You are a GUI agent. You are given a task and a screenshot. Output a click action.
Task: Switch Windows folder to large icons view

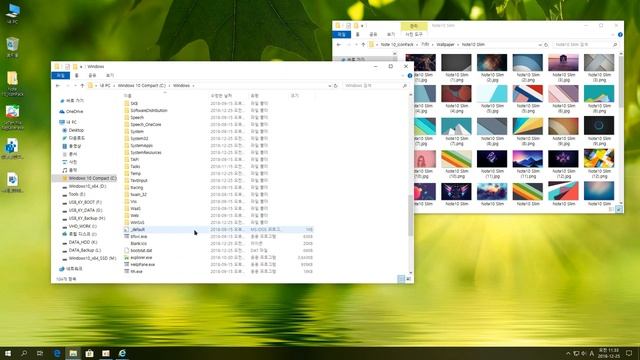(408, 279)
